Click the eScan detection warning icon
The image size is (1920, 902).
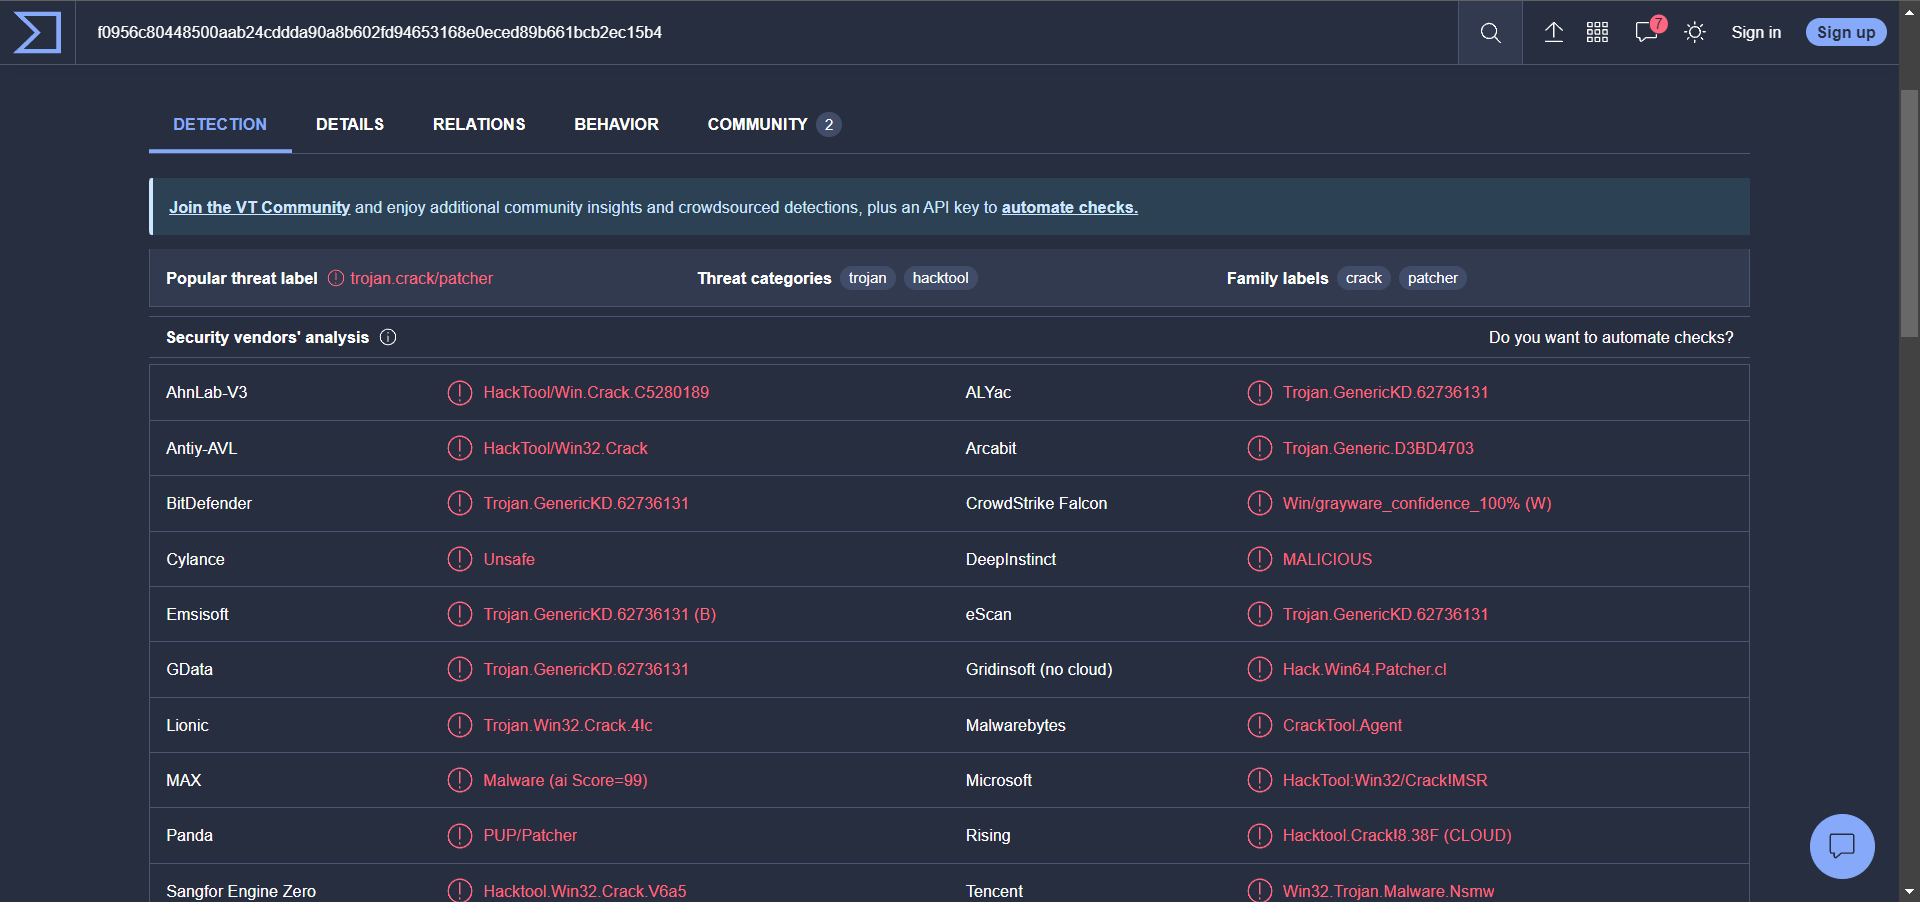(1259, 614)
